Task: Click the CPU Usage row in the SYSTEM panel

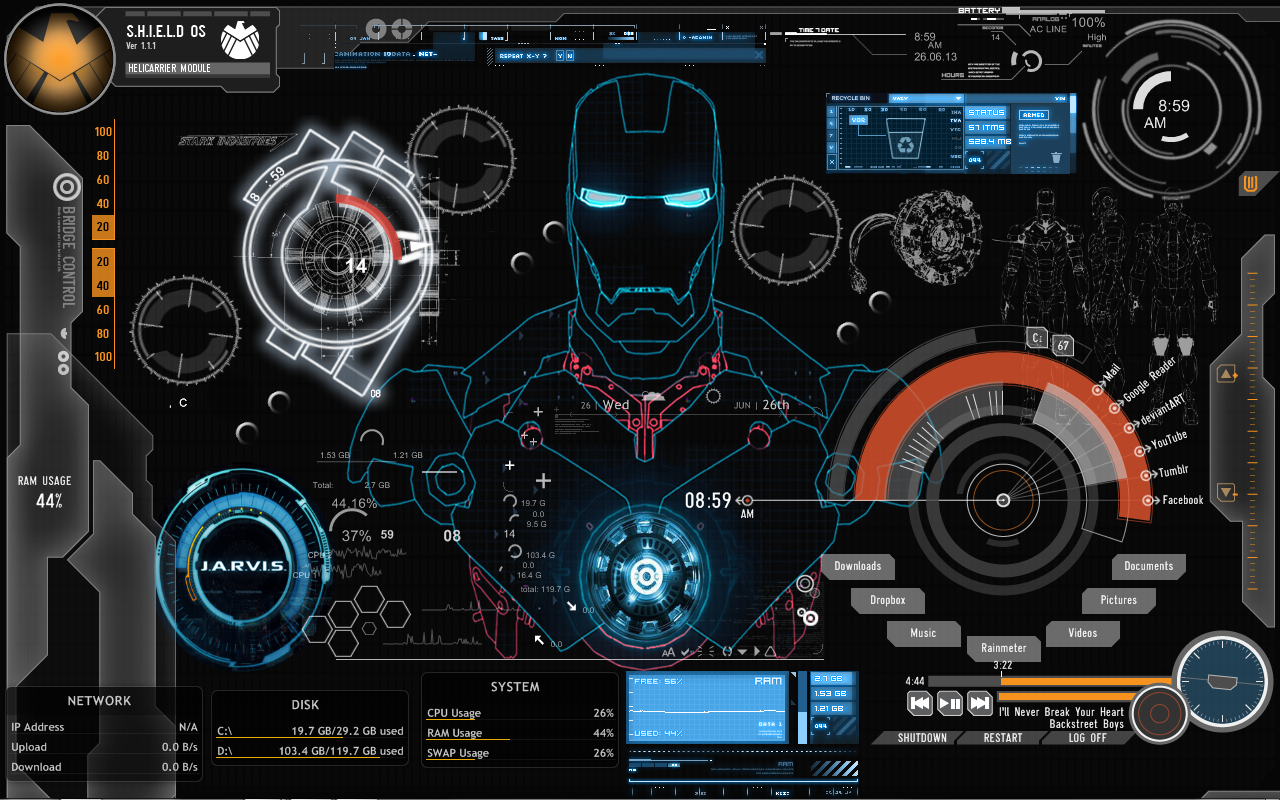Action: click(520, 713)
